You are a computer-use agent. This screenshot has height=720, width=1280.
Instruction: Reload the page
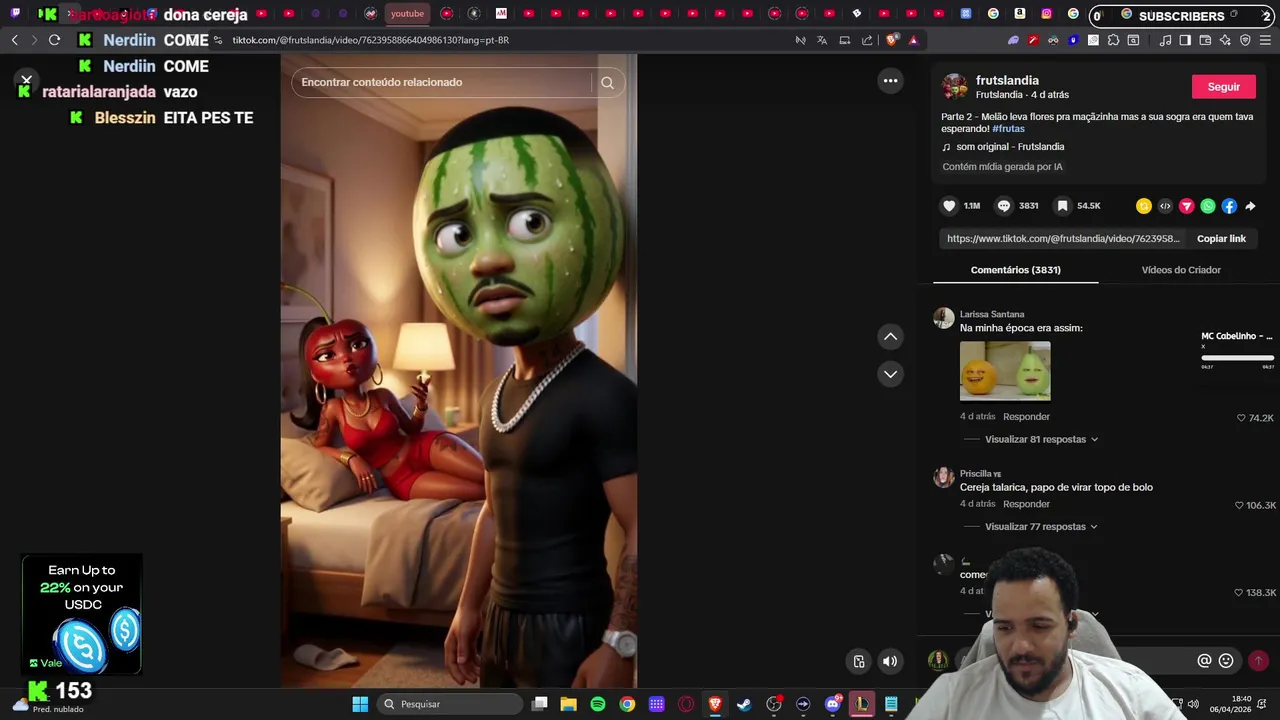(54, 40)
